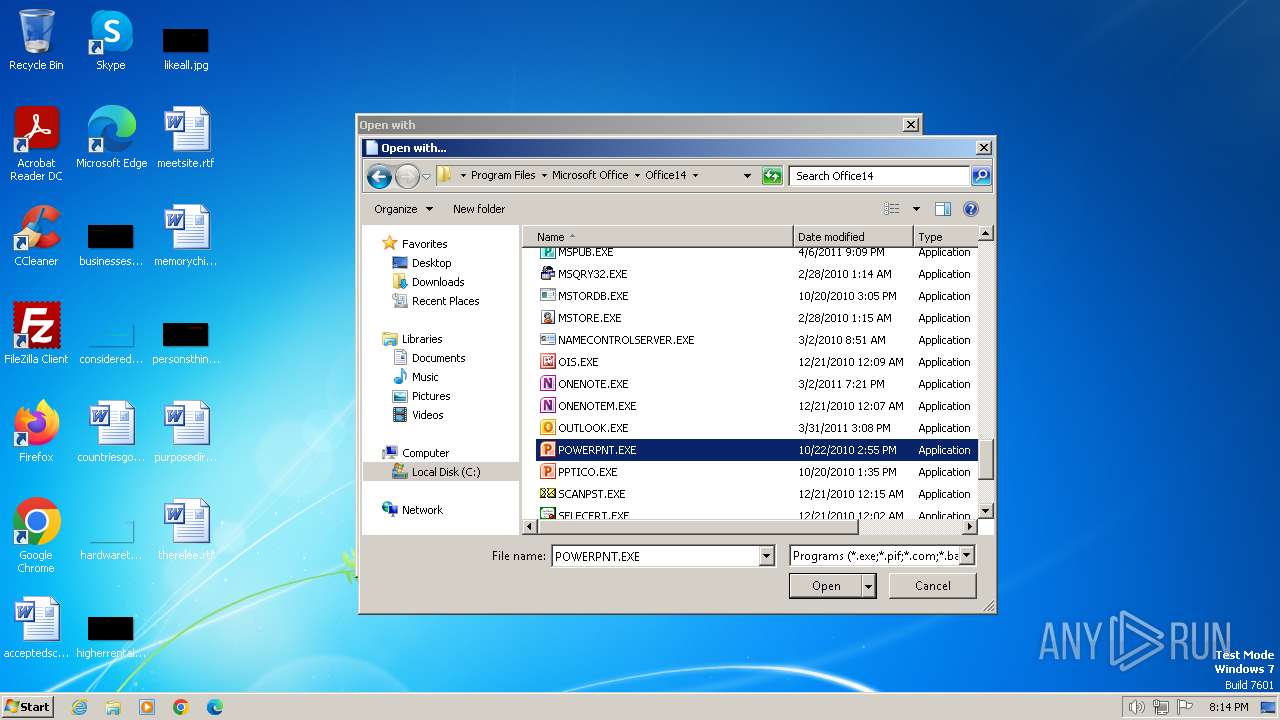Select Downloads in navigation pane
This screenshot has width=1280, height=720.
(x=438, y=282)
